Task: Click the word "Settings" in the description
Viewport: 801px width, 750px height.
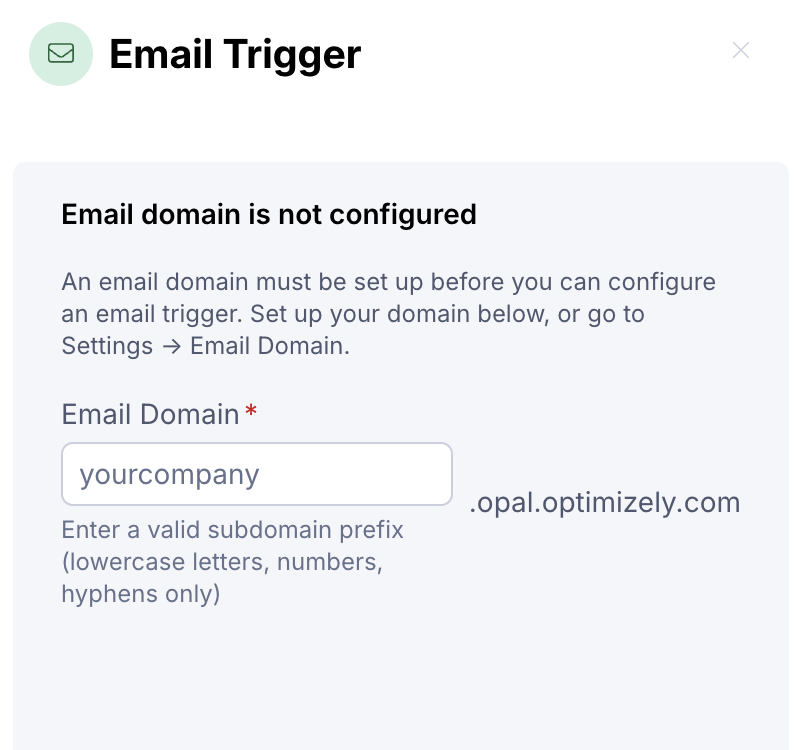Action: [x=107, y=346]
